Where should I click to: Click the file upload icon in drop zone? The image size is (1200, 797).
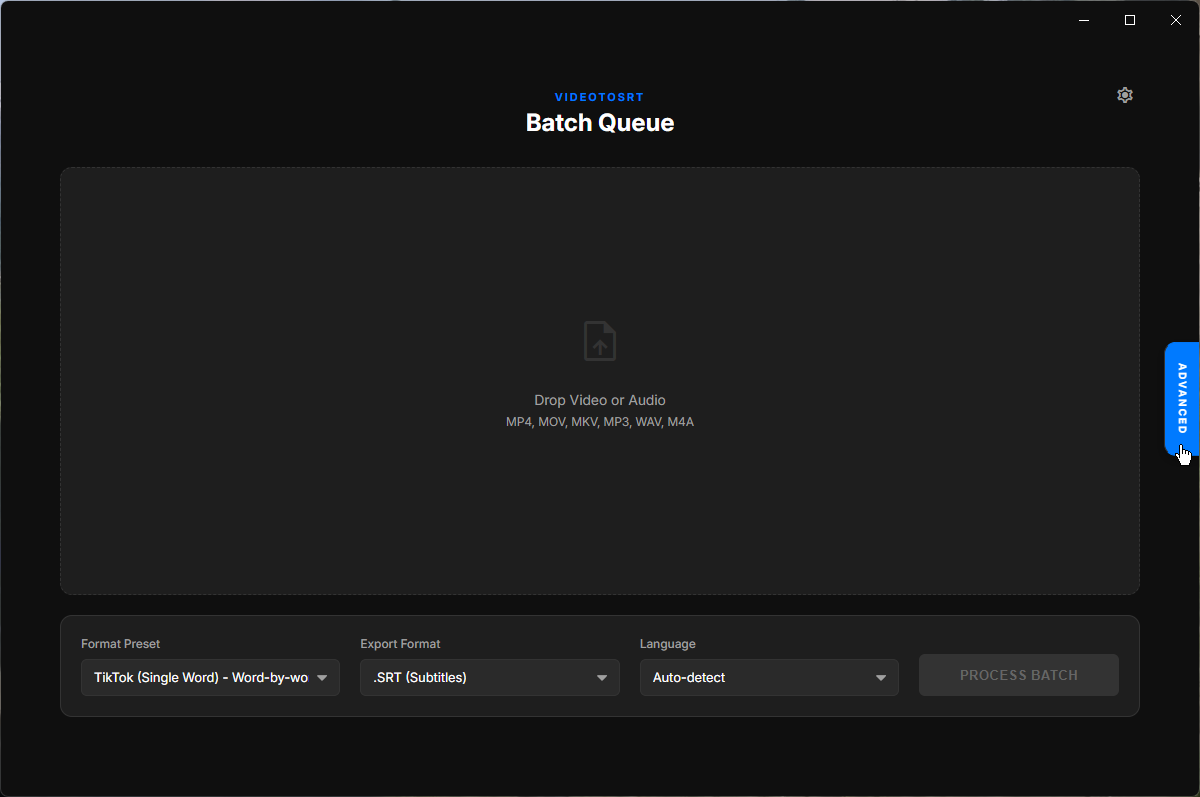(x=600, y=341)
